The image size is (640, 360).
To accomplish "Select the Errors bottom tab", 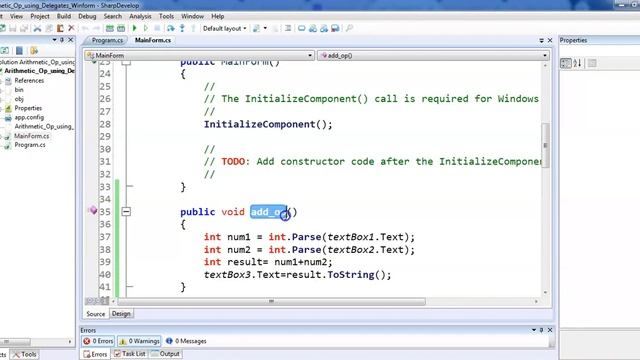I will pyautogui.click(x=96, y=354).
